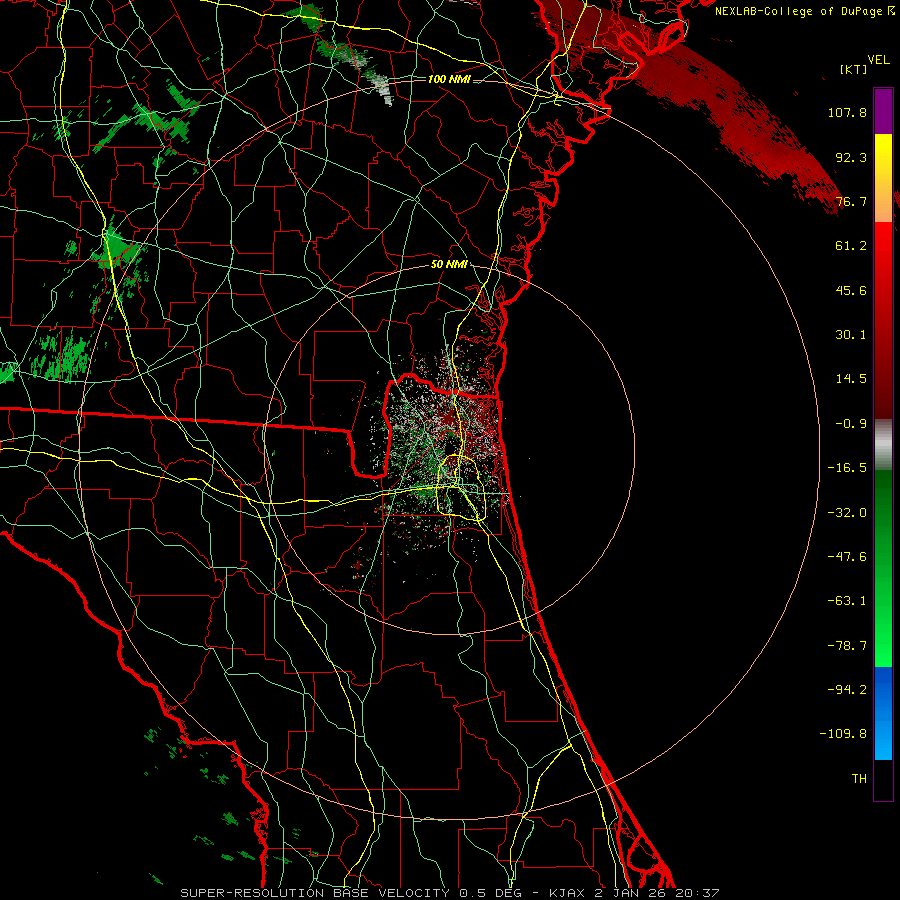Click the -47.6 velocity scale value
The width and height of the screenshot is (900, 900).
[847, 557]
